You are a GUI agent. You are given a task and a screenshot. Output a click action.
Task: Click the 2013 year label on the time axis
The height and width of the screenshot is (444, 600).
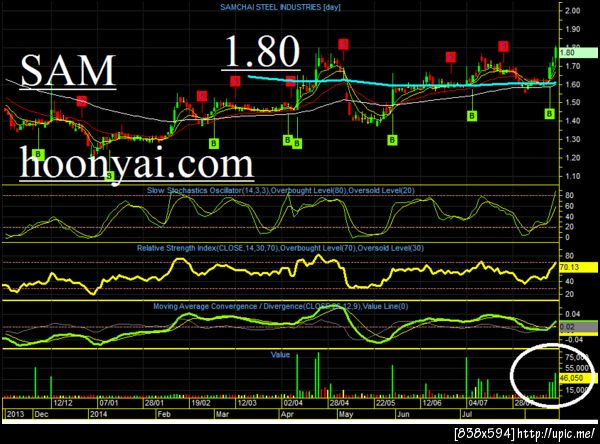pyautogui.click(x=15, y=414)
